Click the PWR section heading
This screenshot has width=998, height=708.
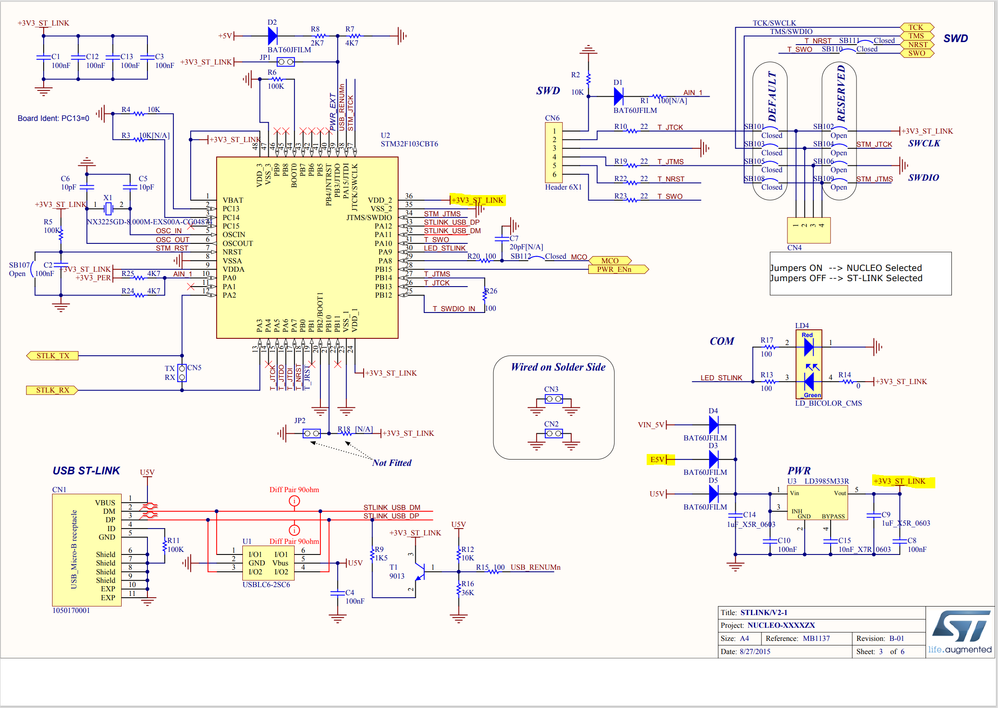799,471
